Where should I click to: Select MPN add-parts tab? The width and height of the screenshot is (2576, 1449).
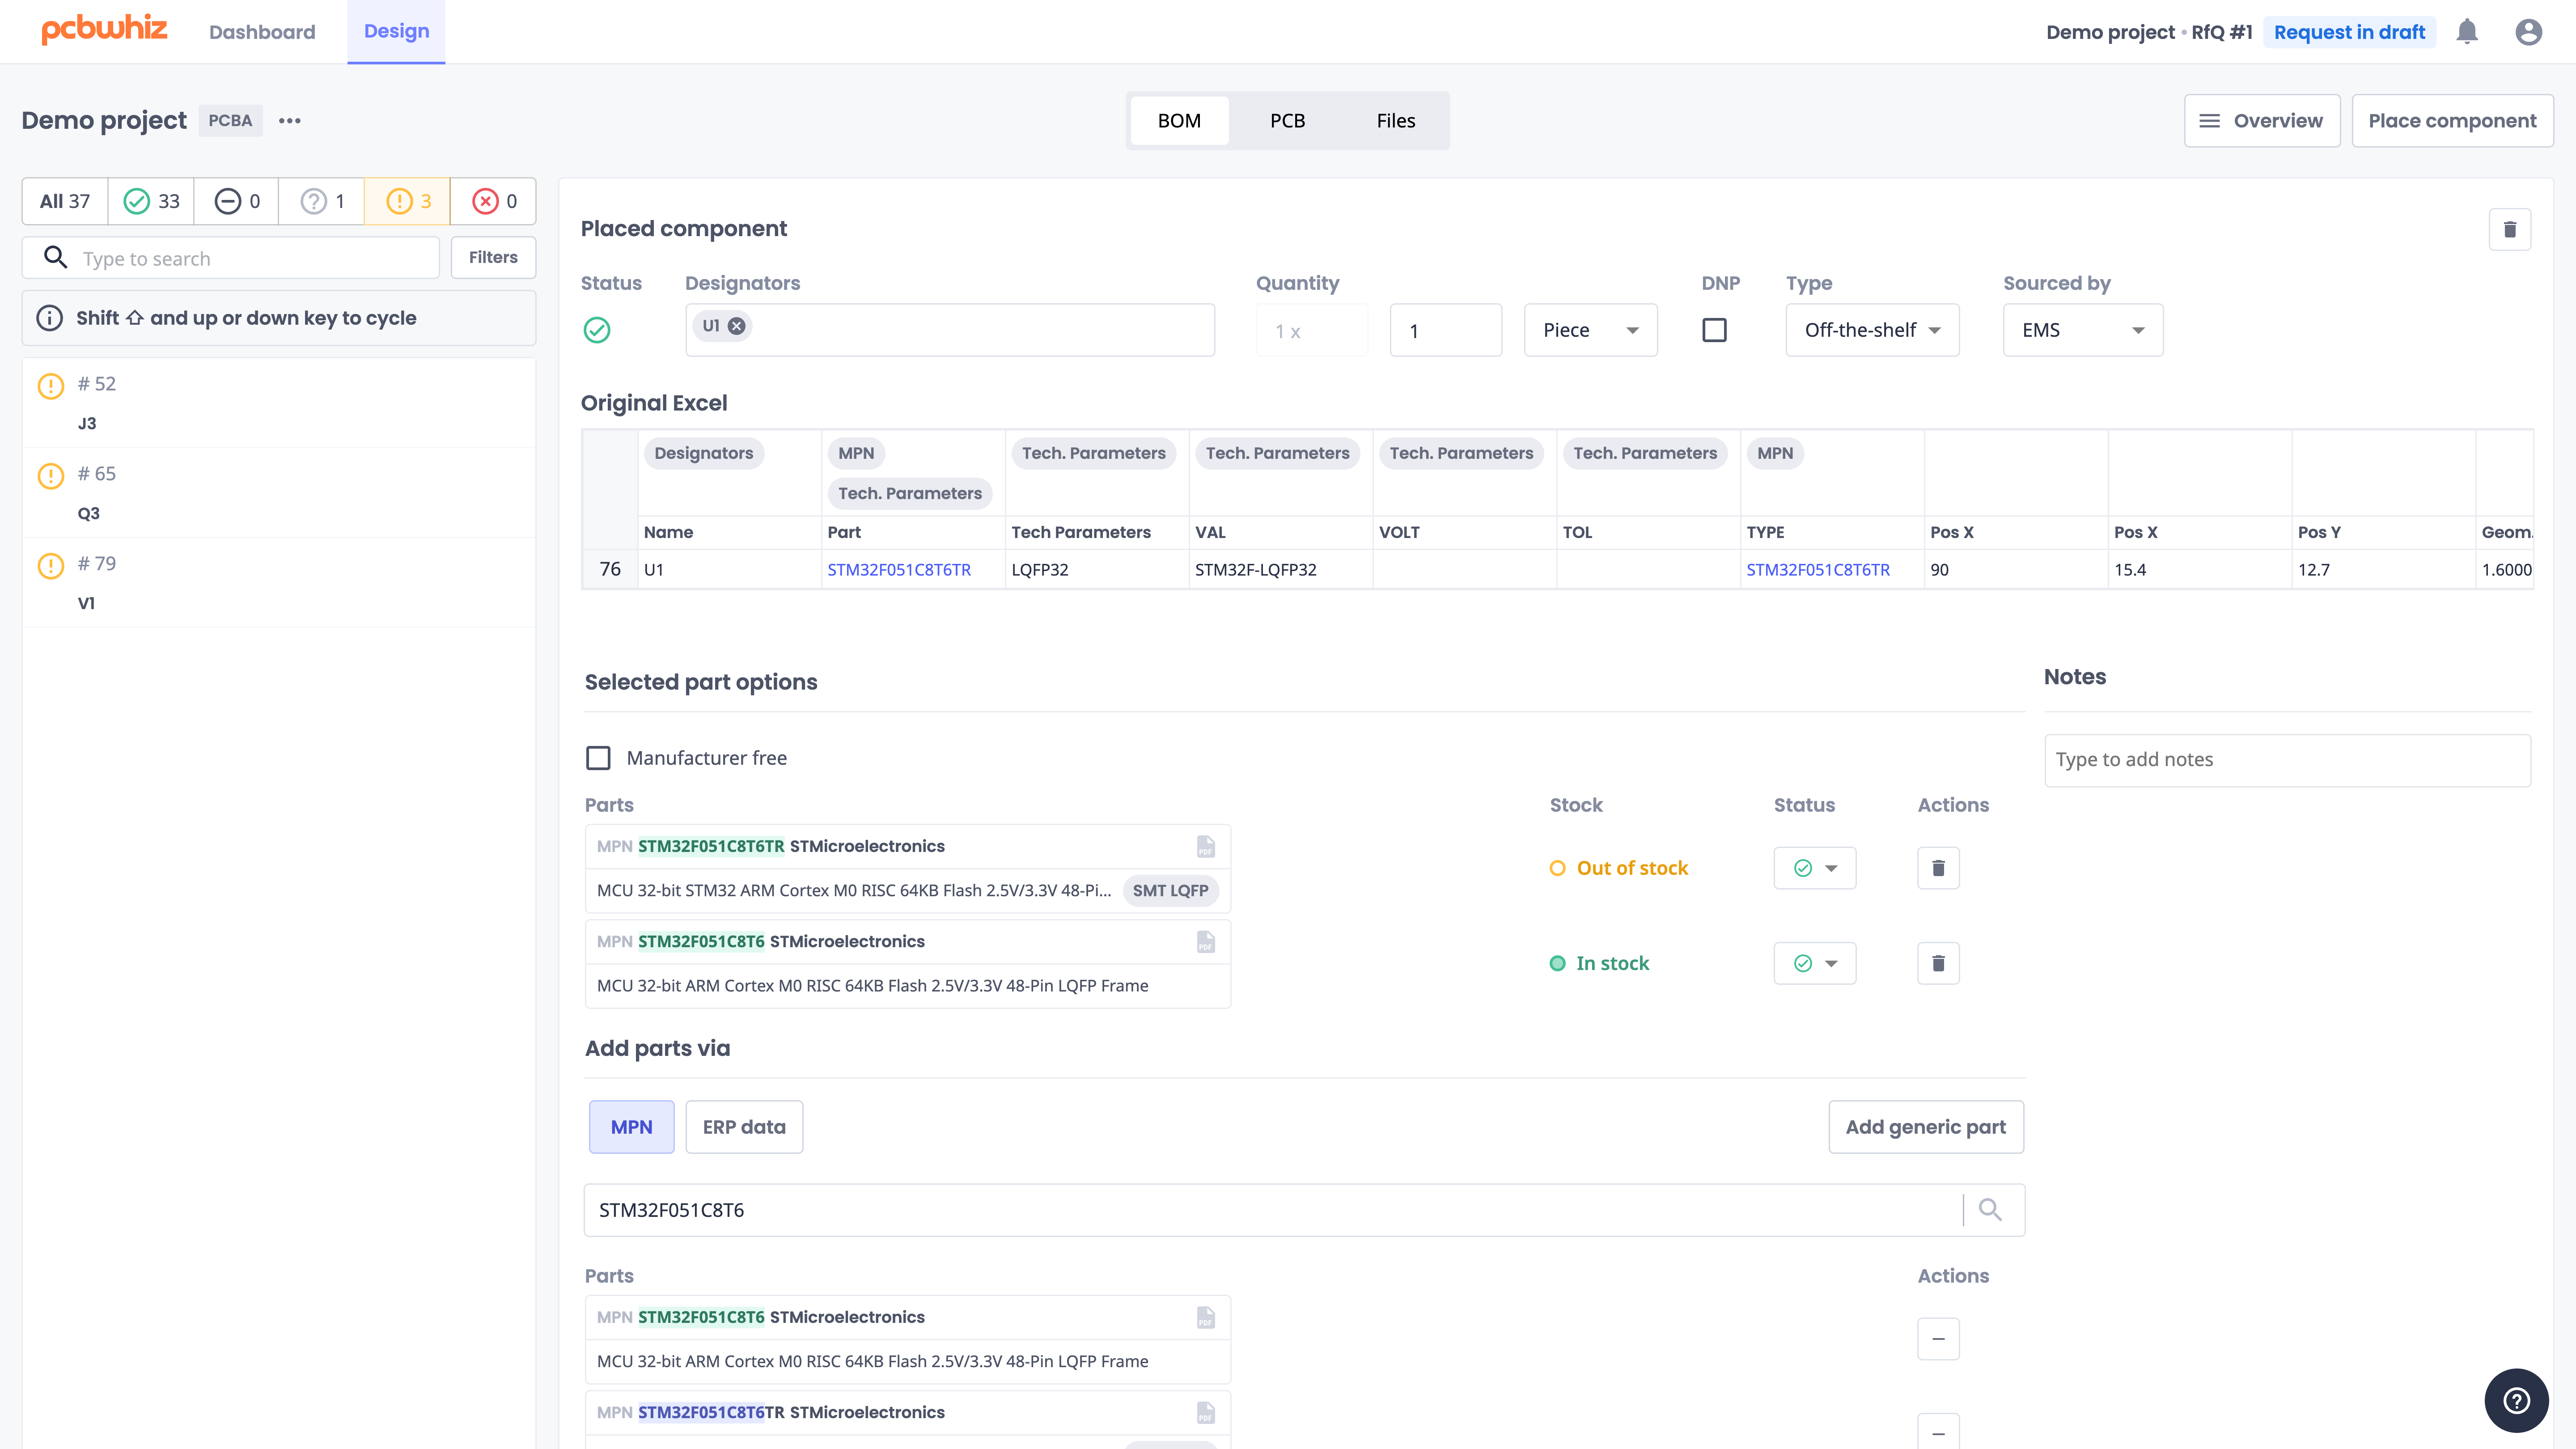point(631,1127)
